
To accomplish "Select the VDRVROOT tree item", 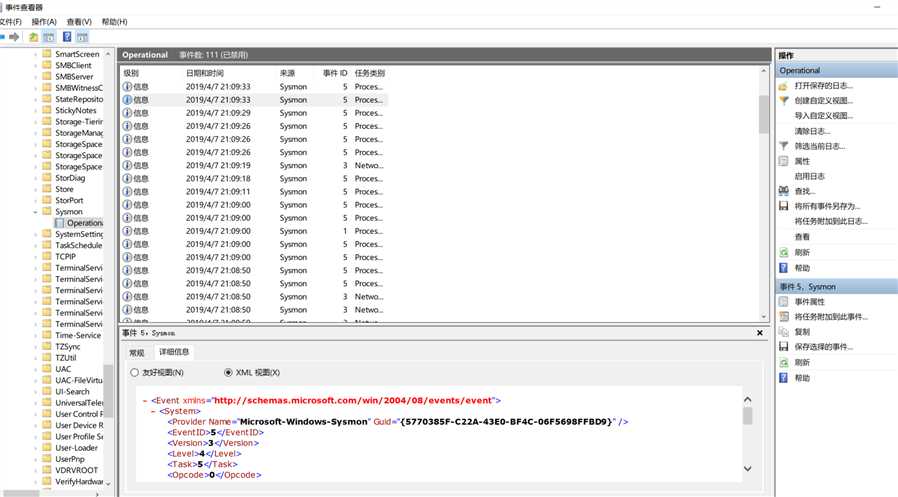I will pos(77,470).
